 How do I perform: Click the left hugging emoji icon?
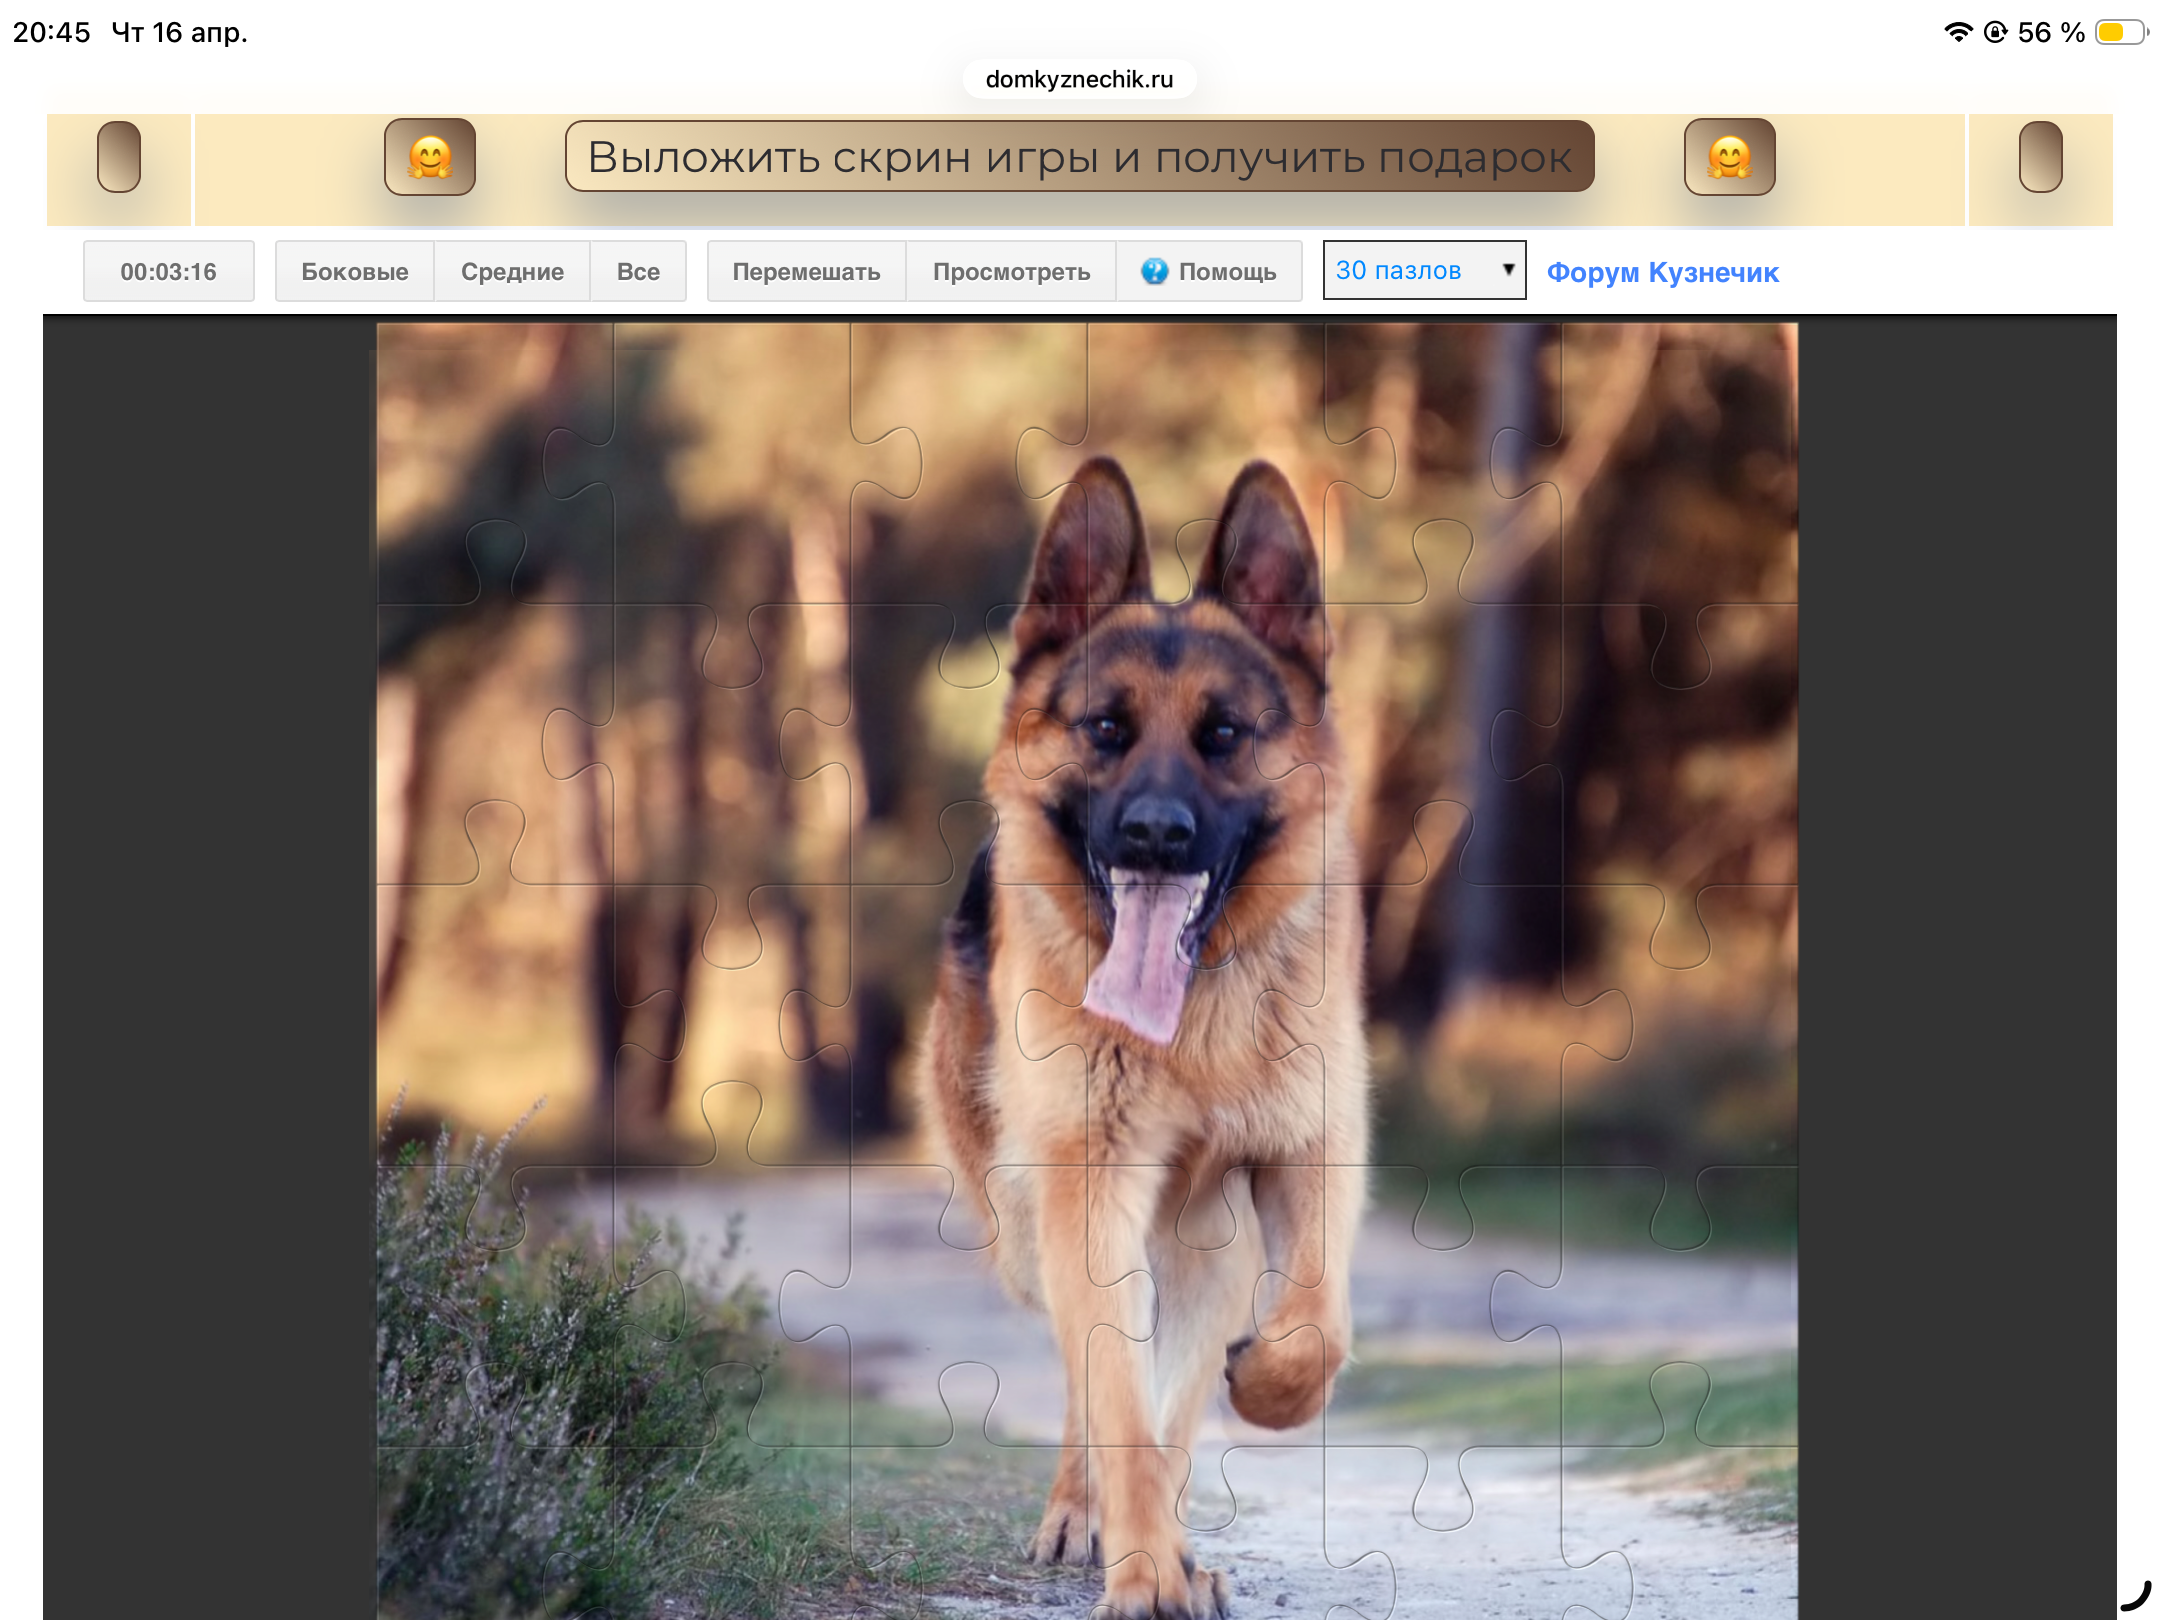pyautogui.click(x=430, y=157)
